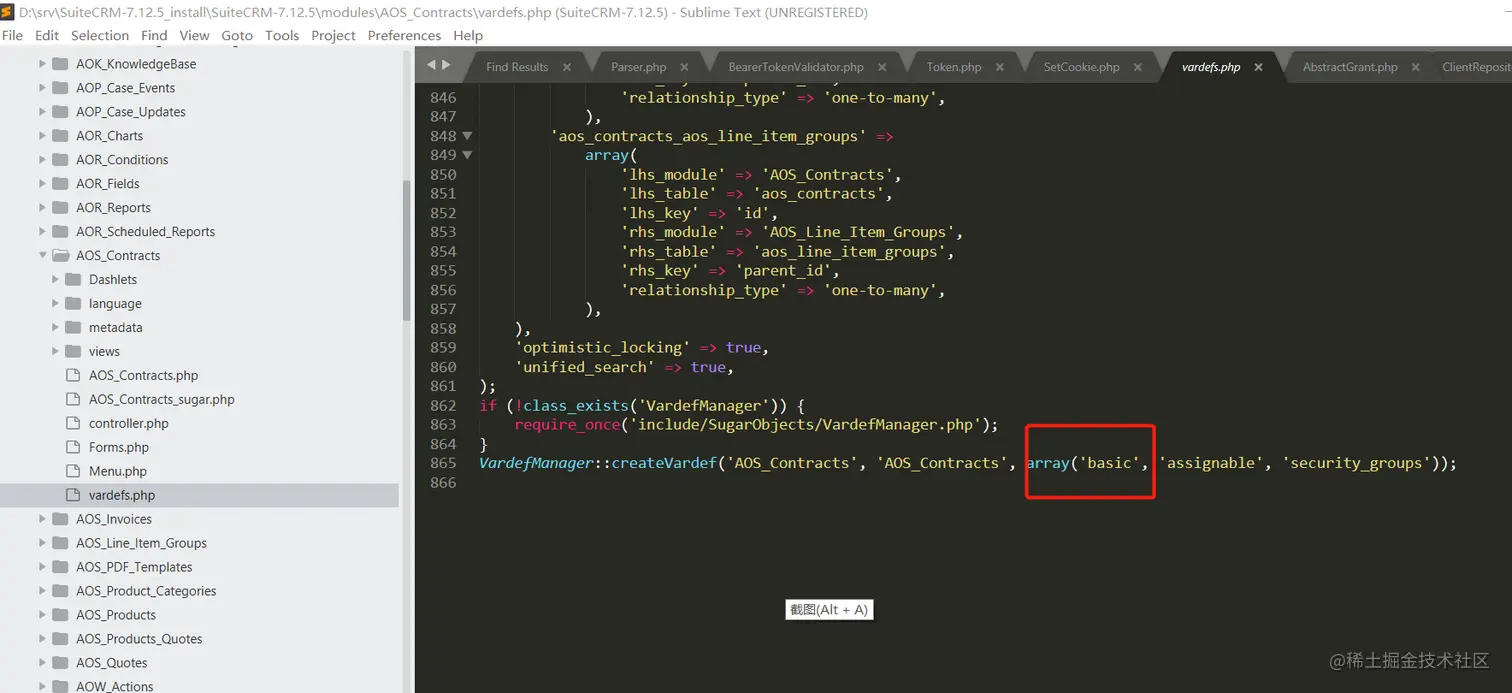This screenshot has height=693, width=1512.
Task: Select the AOR_Scheduled_Reports folder icon
Action: (60, 232)
